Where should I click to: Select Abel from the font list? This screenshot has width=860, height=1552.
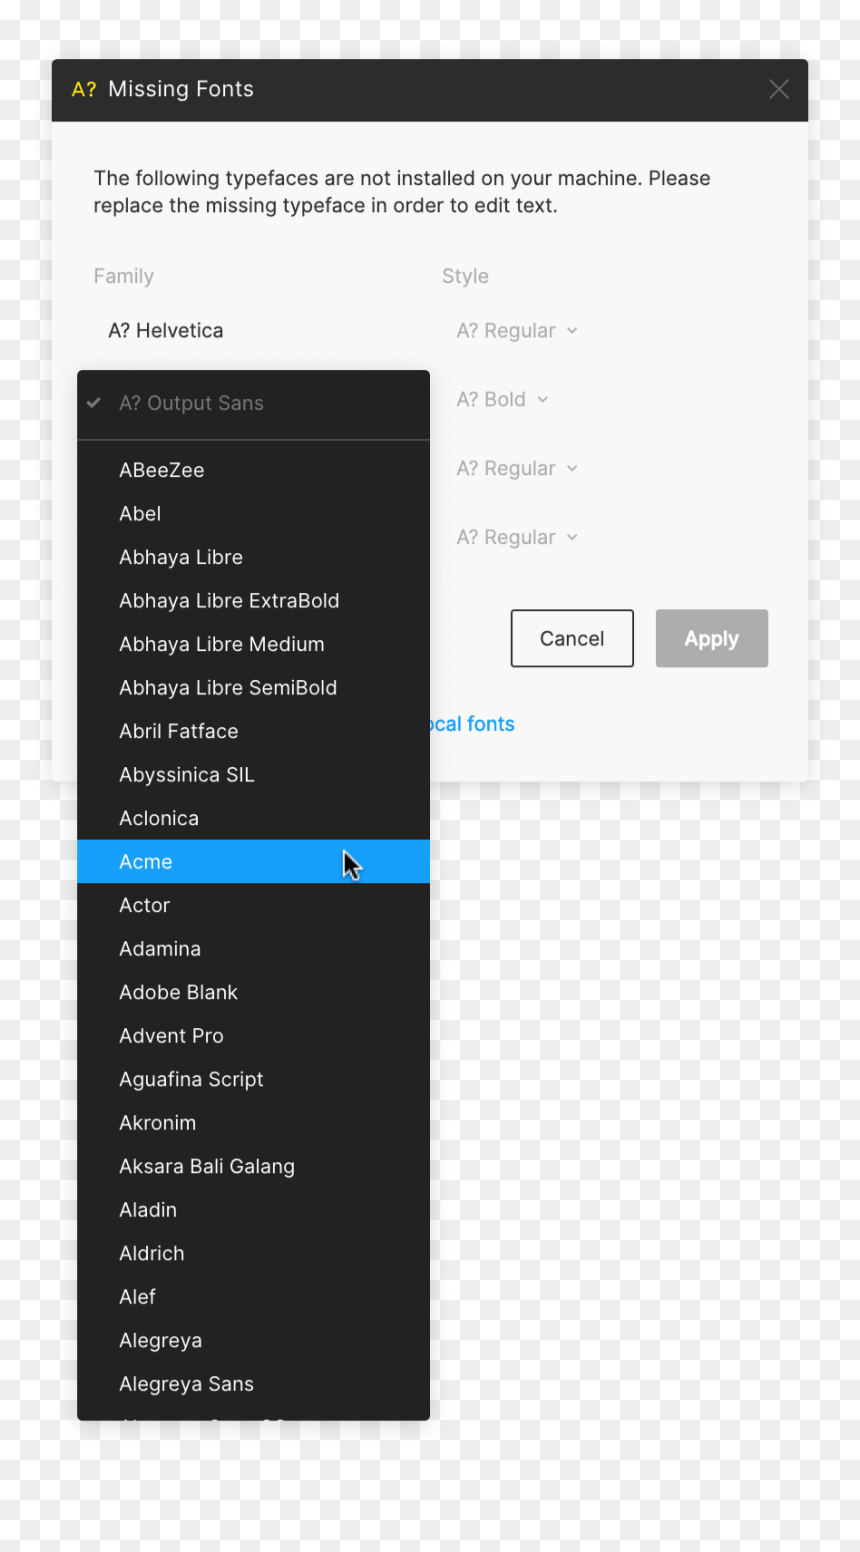click(x=254, y=514)
